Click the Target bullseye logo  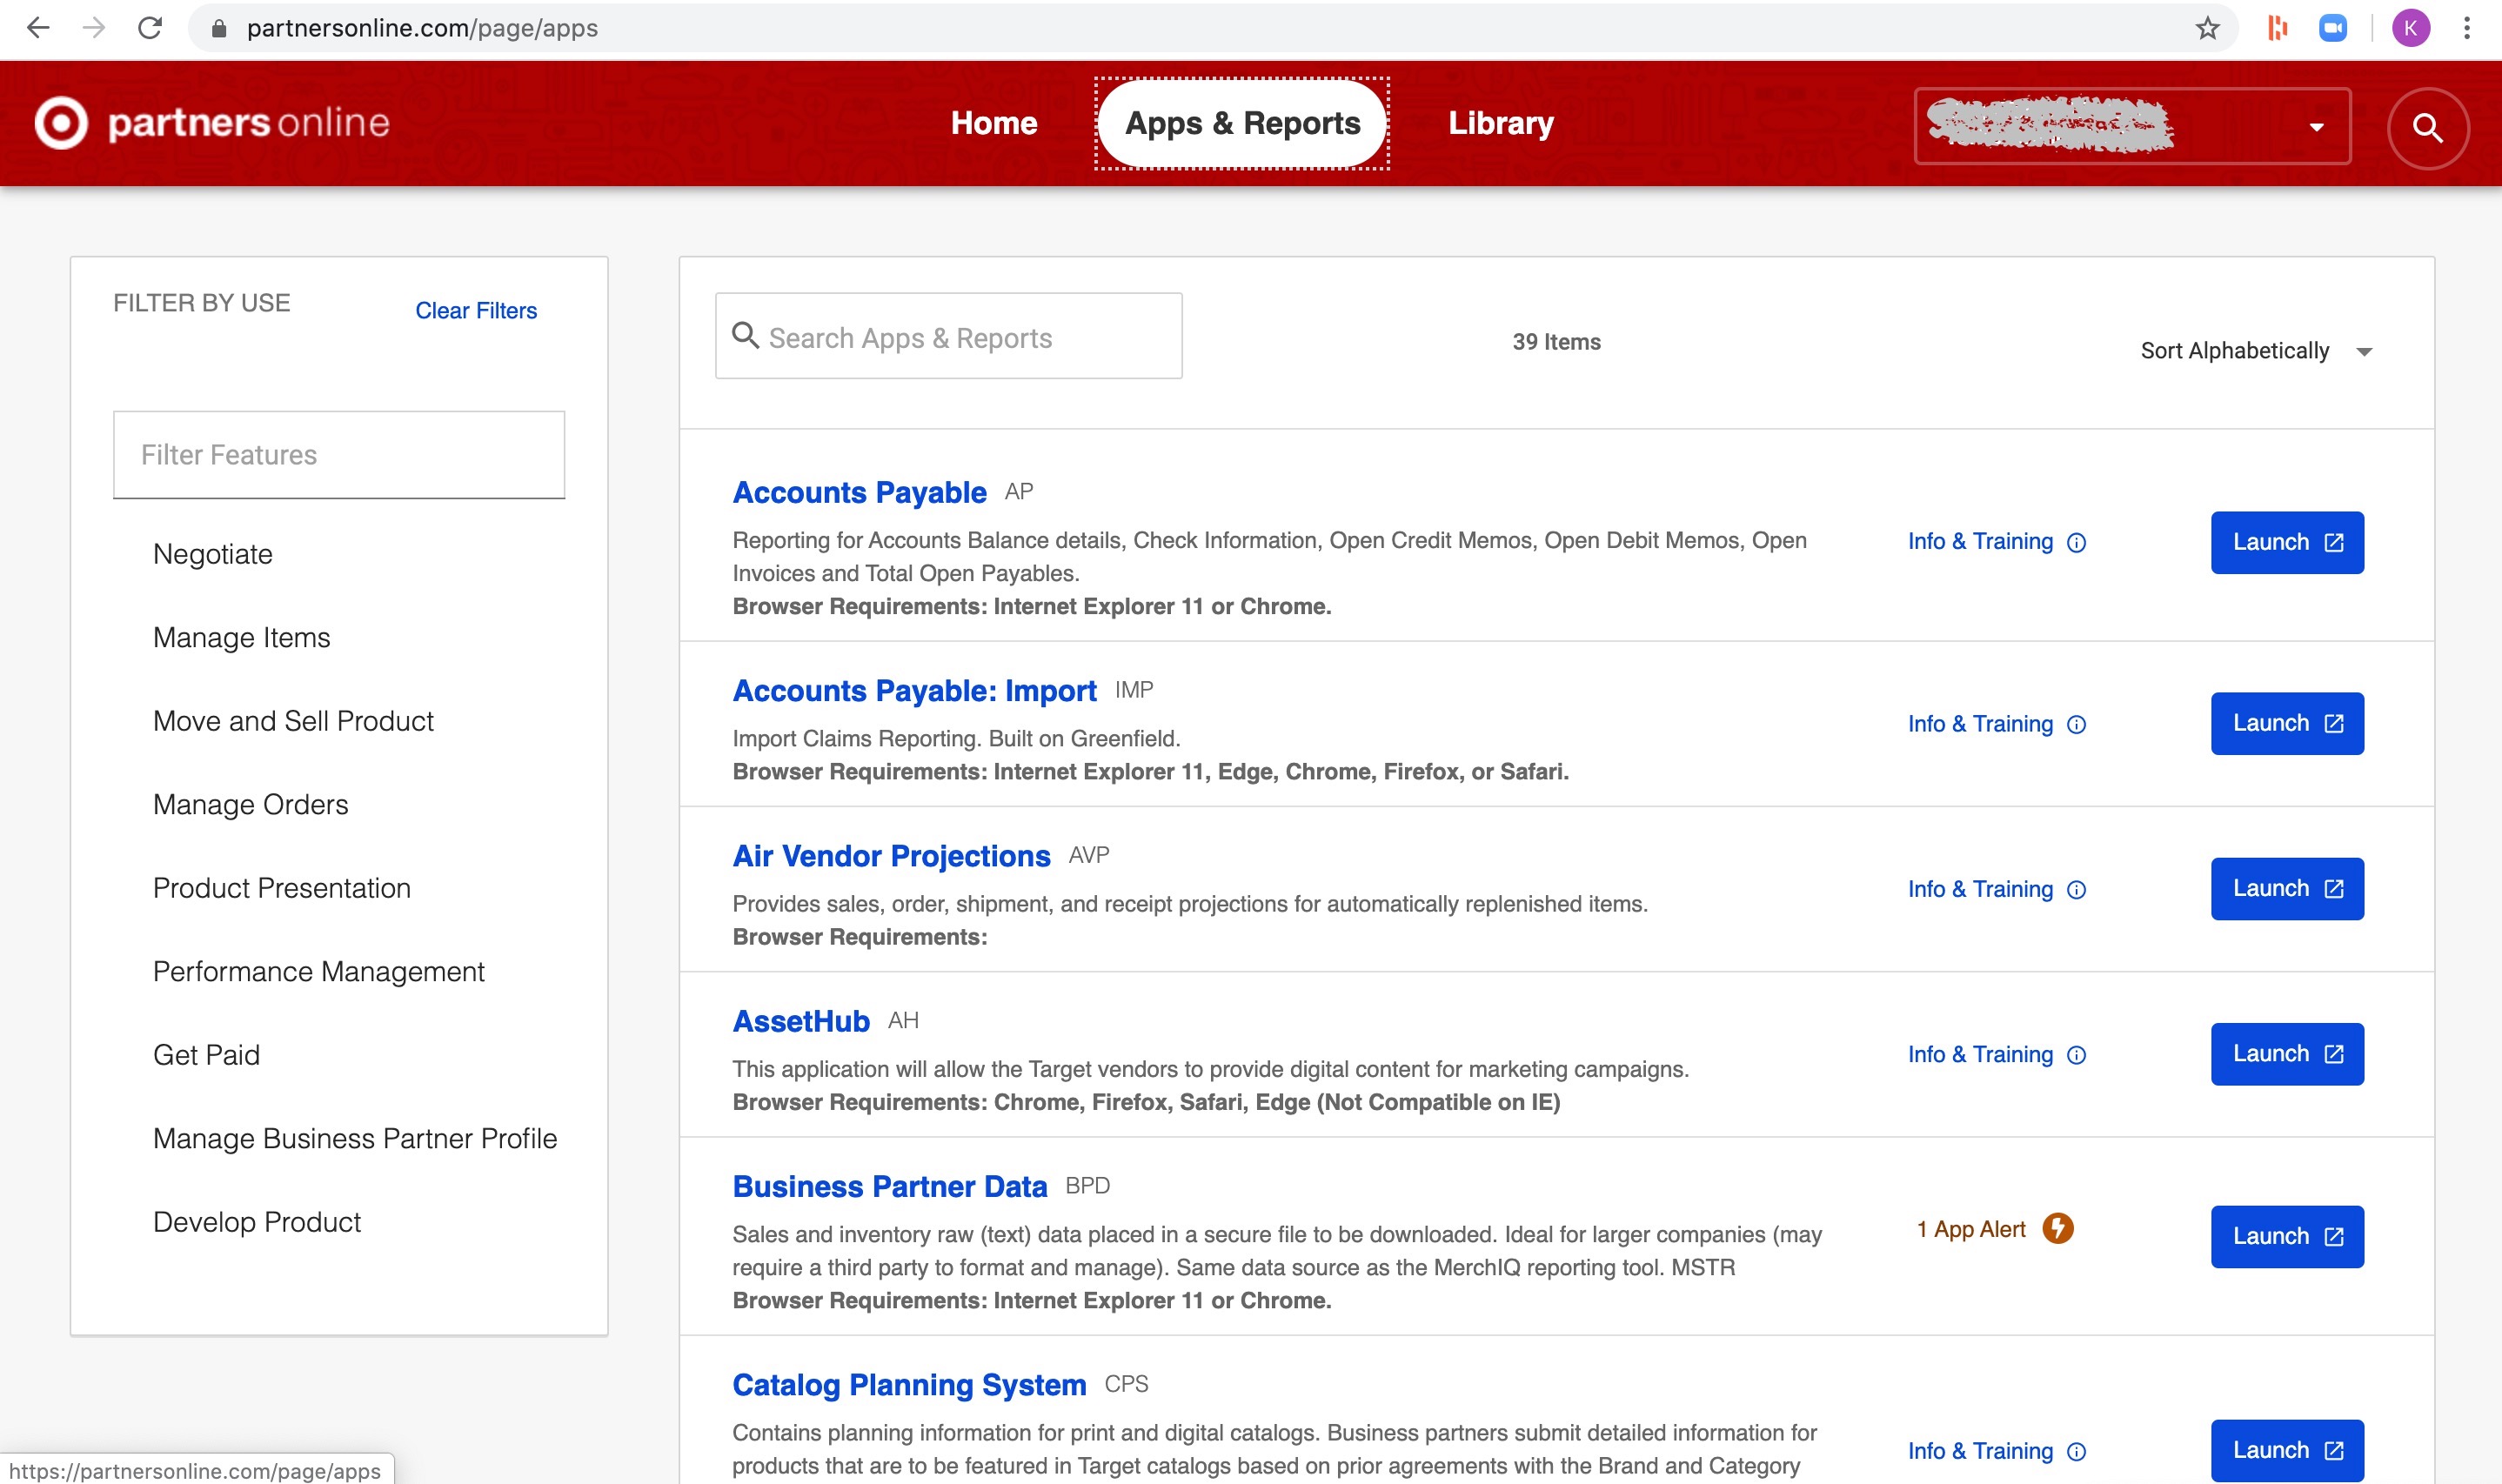pyautogui.click(x=61, y=123)
